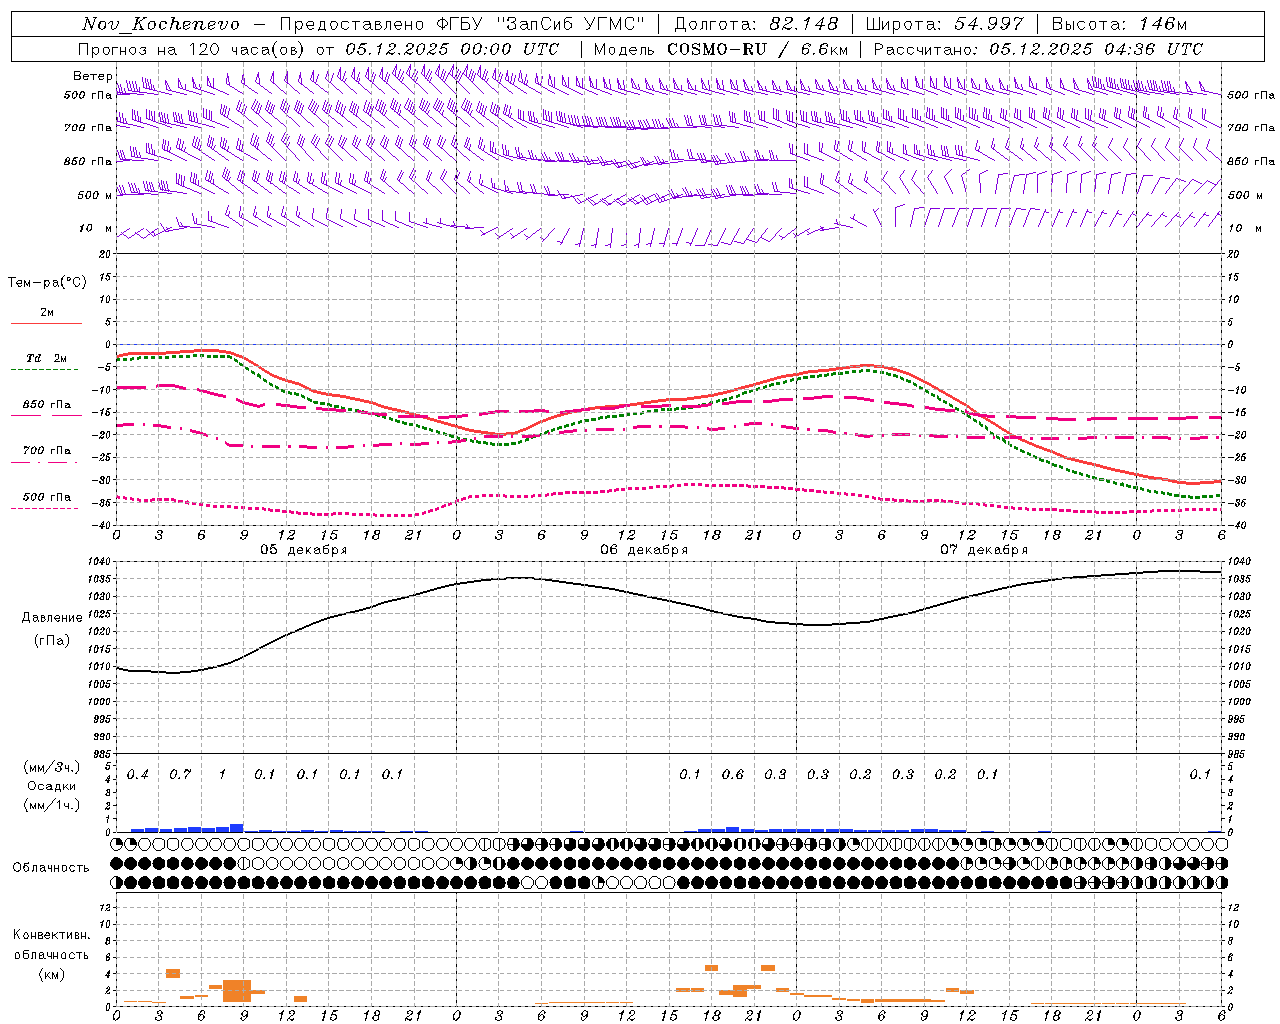Select the 'Предоставлено ФГБУ ЗапСиб УГМС' provider text
This screenshot has width=1280, height=1024.
[x=462, y=24]
